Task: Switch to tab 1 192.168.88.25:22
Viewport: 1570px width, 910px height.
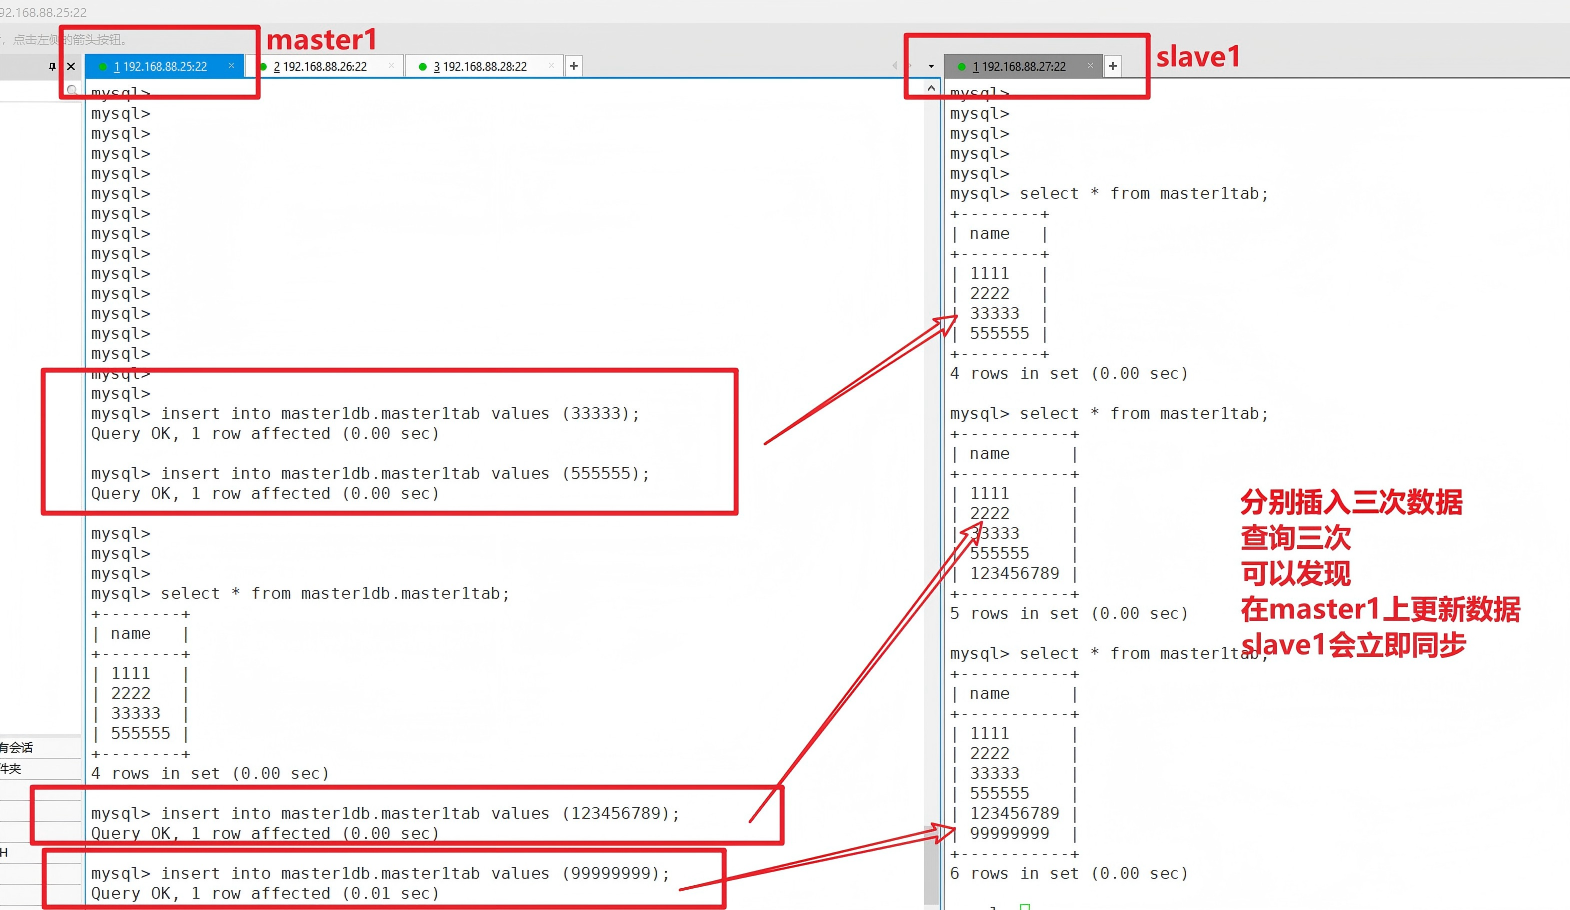Action: tap(160, 67)
